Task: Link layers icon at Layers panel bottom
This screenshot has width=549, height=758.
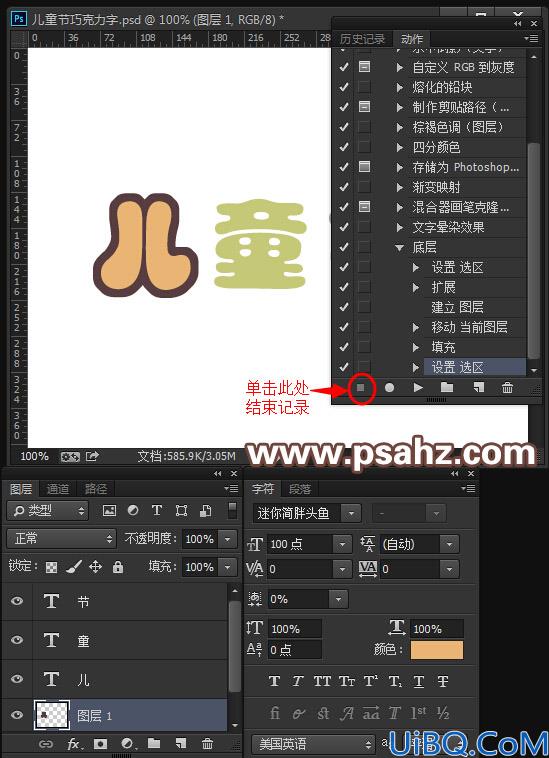Action: tap(46, 743)
